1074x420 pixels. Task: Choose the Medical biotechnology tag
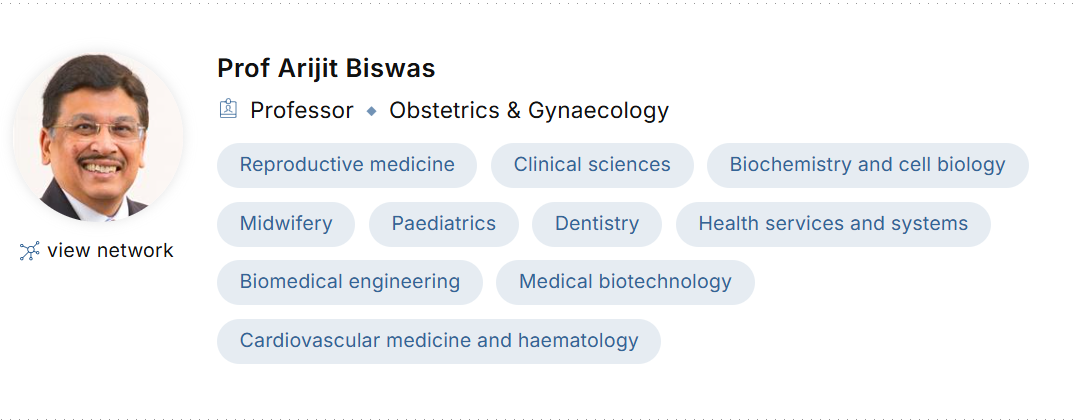tap(625, 282)
